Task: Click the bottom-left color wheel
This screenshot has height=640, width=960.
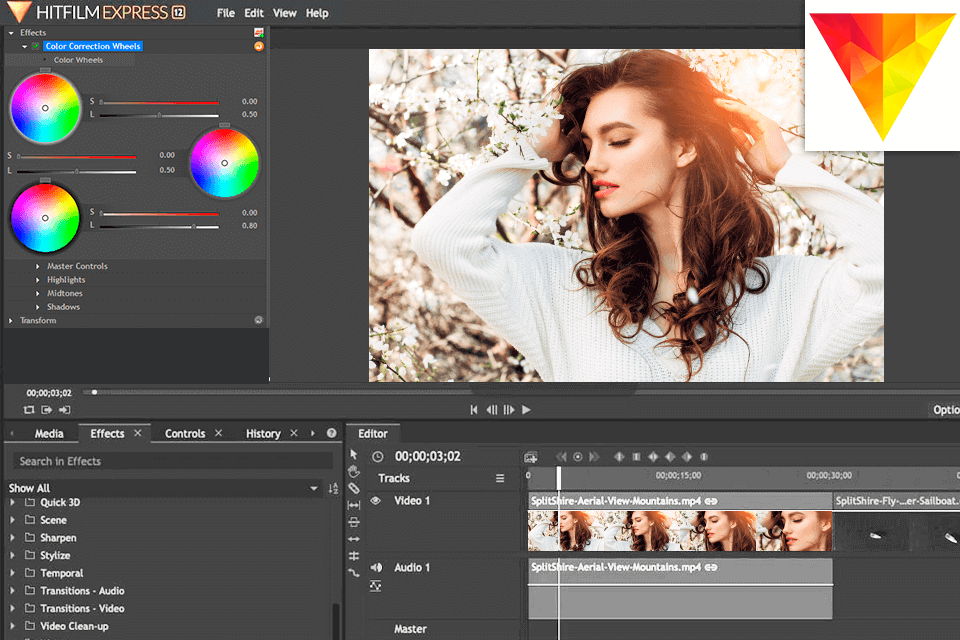Action: point(45,218)
